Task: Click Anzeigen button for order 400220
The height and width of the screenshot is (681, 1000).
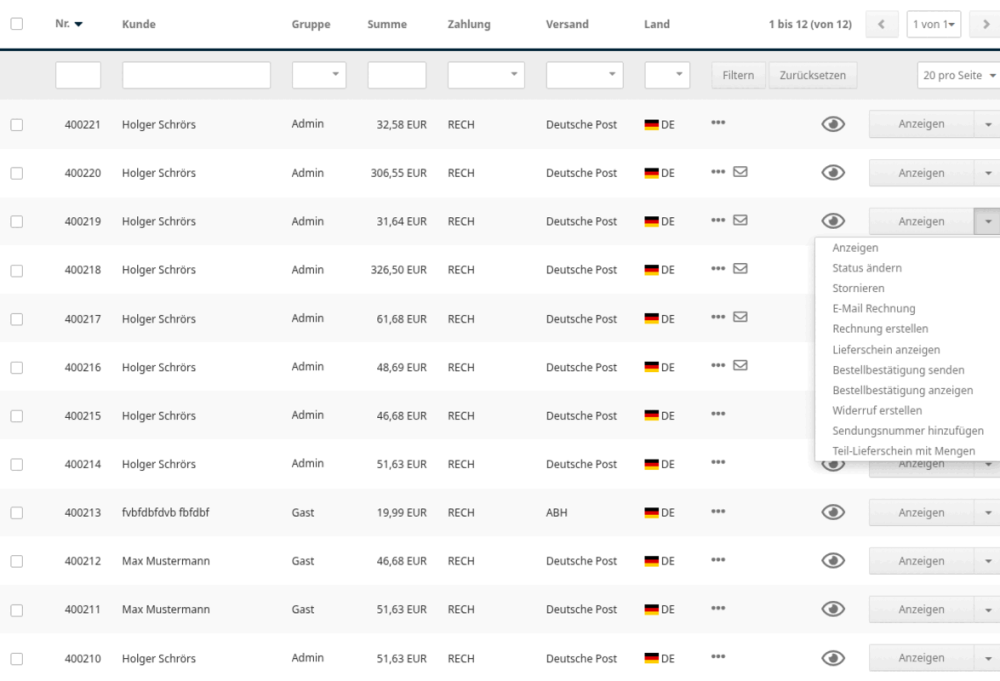Action: tap(921, 173)
